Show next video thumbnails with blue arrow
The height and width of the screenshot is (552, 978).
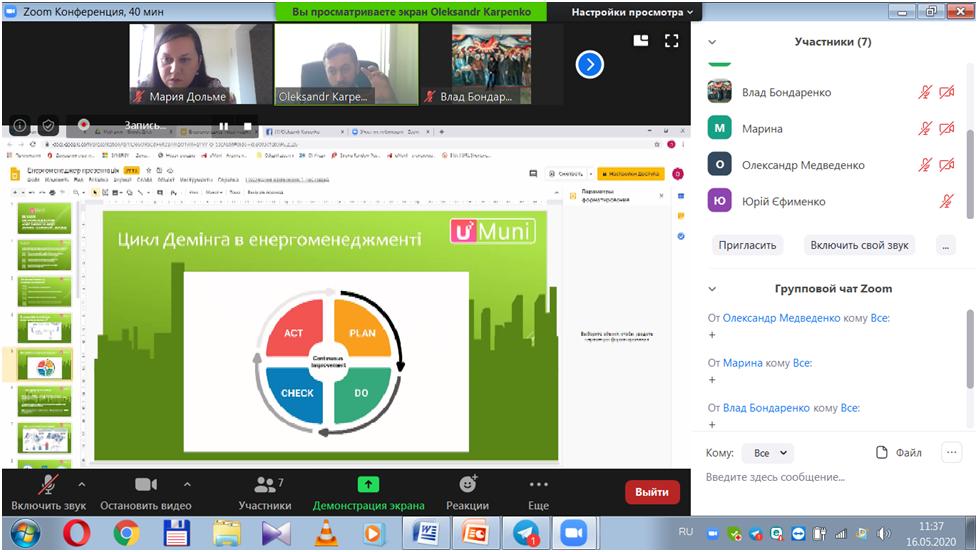click(590, 65)
